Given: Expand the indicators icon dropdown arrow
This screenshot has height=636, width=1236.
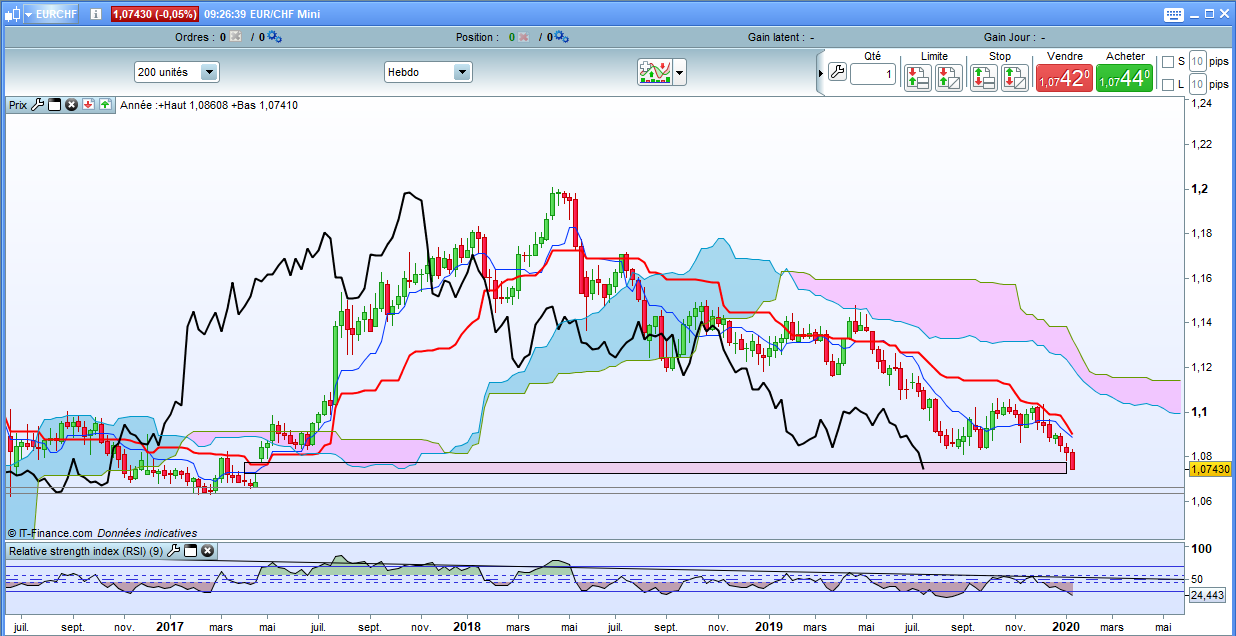Looking at the screenshot, I should 680,72.
